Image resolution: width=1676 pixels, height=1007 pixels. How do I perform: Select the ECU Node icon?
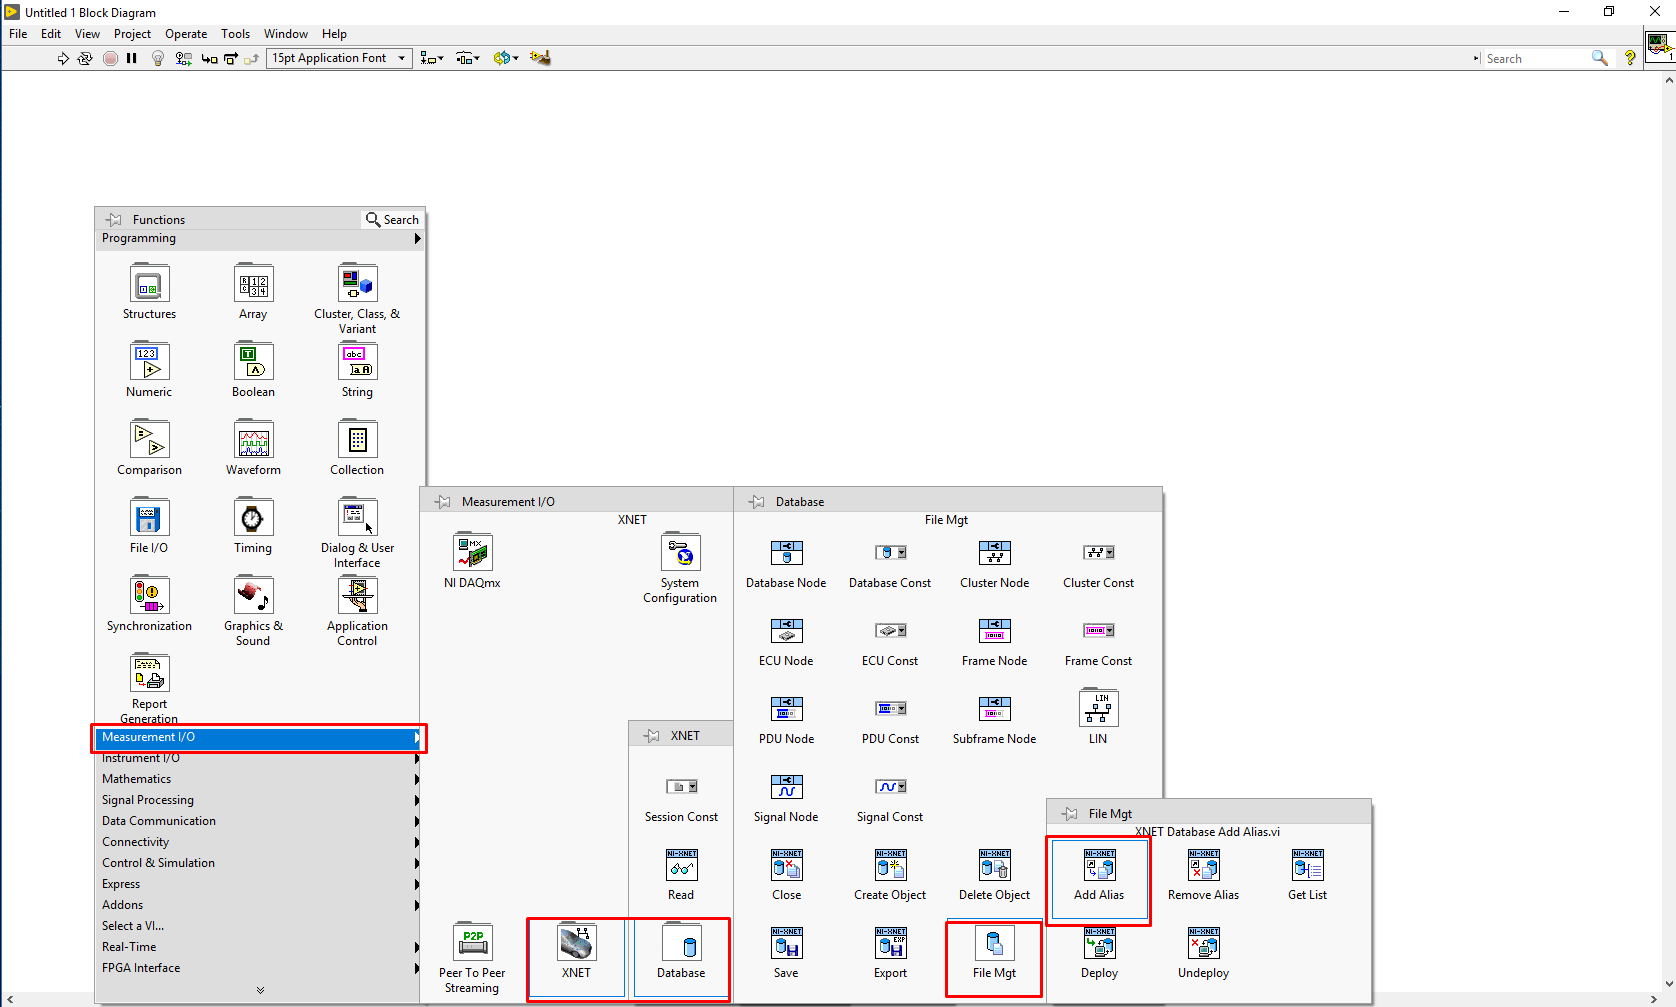786,631
